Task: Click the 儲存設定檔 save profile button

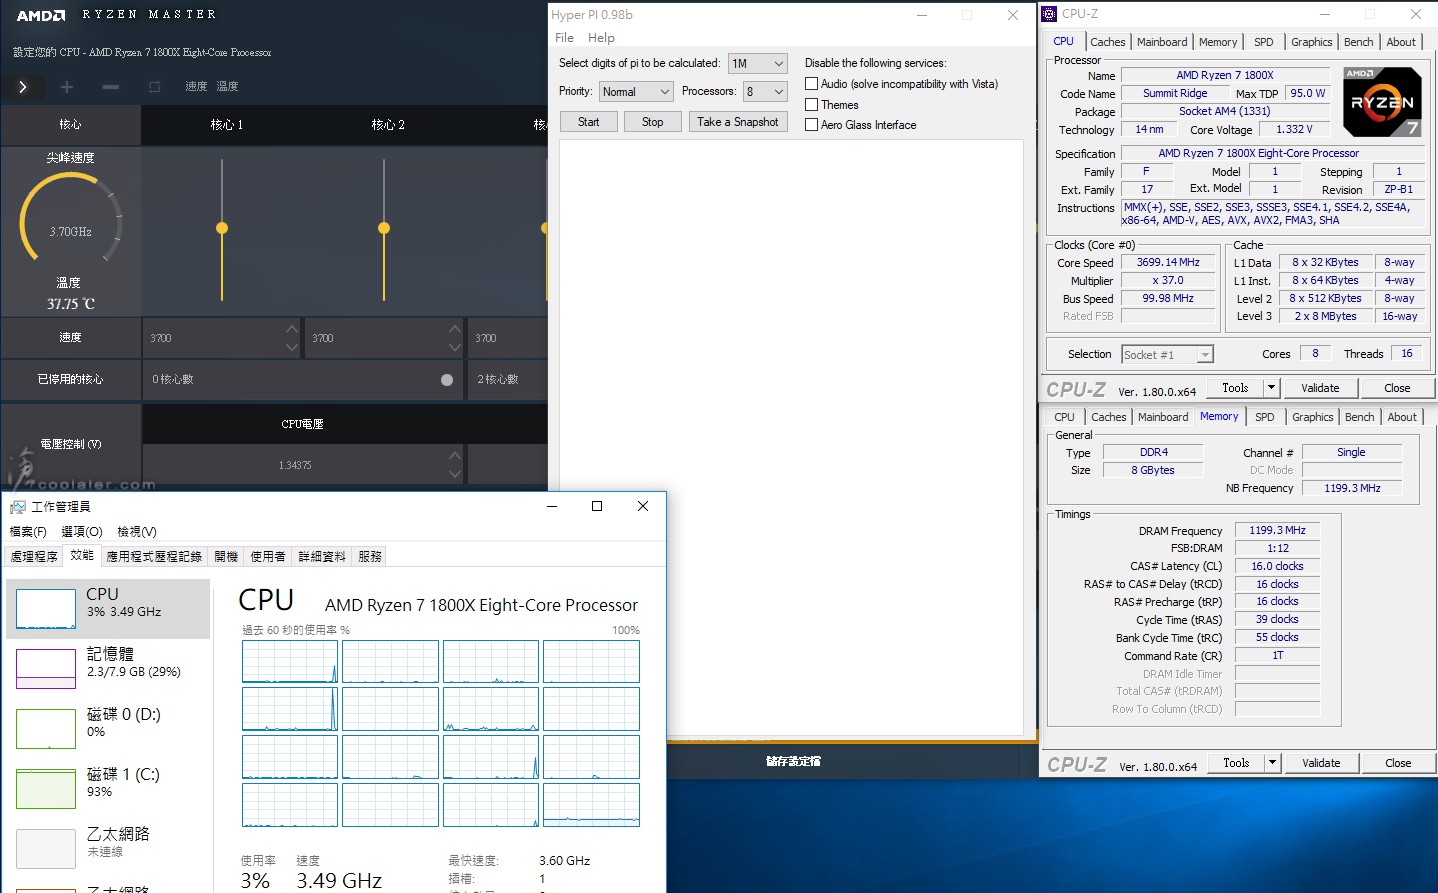Action: [793, 761]
